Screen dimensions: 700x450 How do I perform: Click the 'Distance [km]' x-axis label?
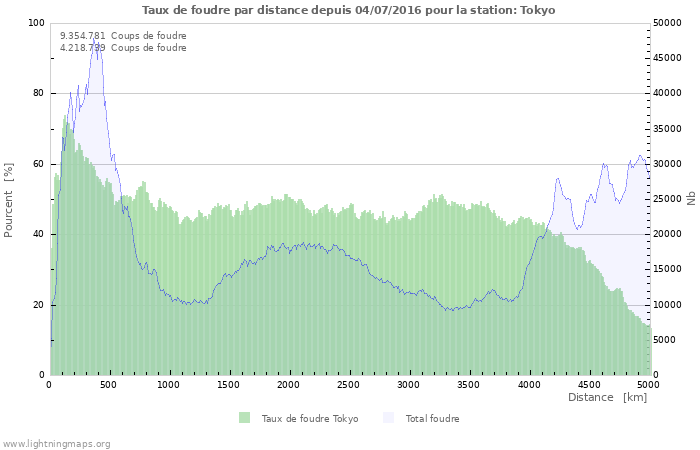(607, 397)
